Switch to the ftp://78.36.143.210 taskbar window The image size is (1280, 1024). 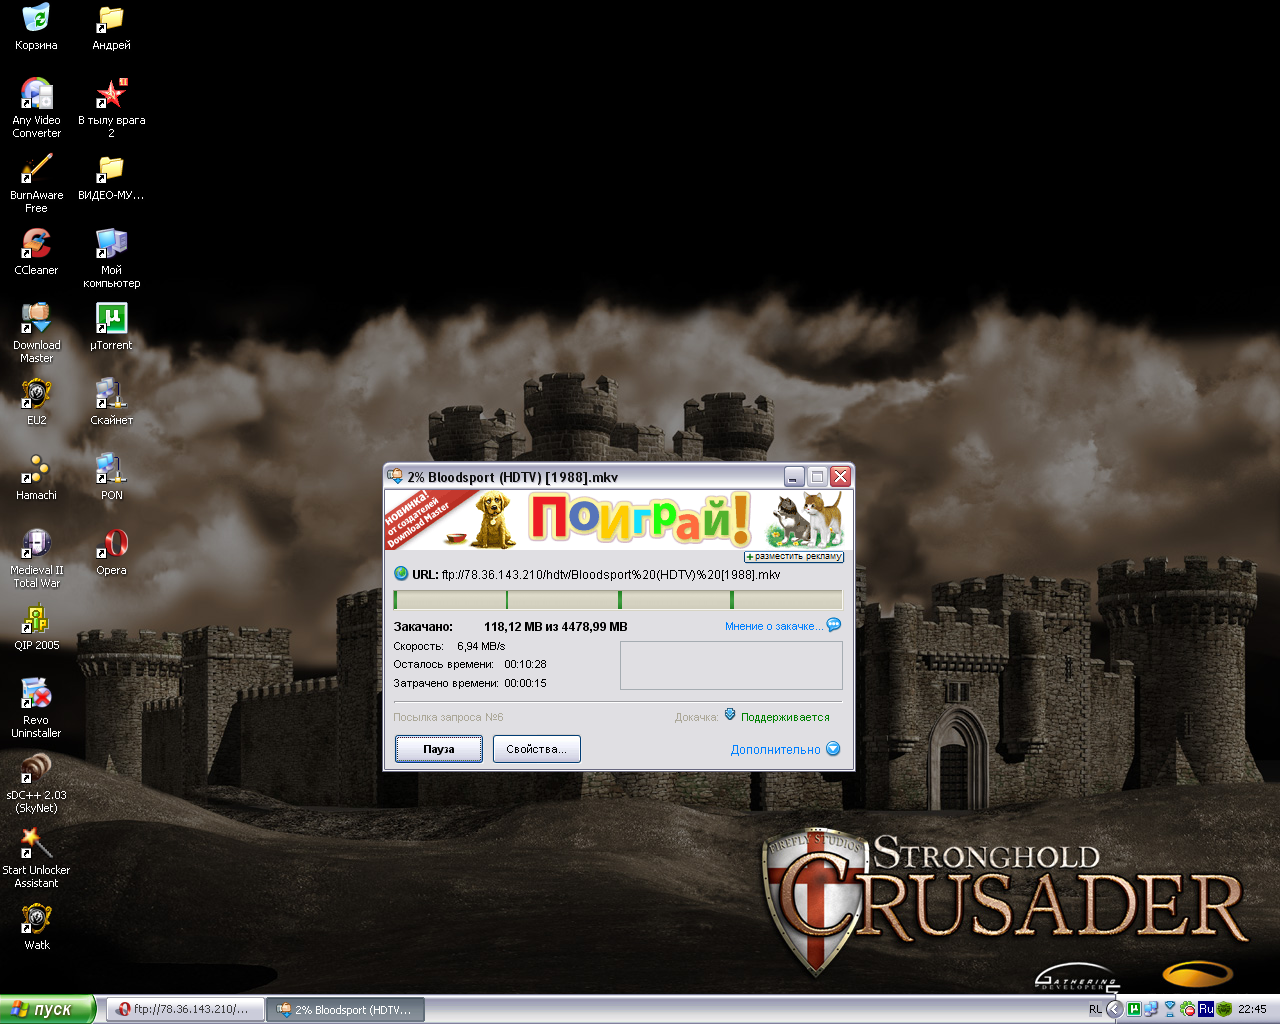click(186, 1010)
